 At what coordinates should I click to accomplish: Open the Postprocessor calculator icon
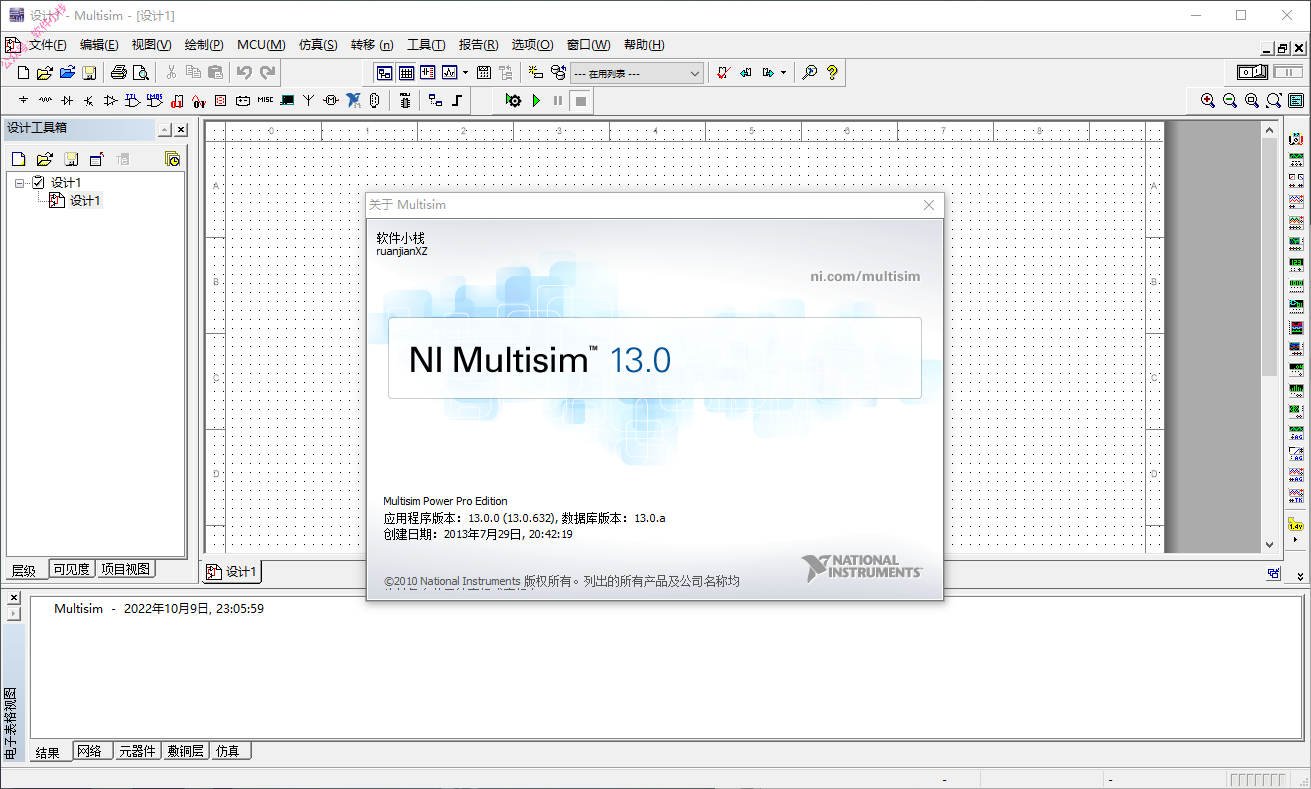(x=484, y=73)
